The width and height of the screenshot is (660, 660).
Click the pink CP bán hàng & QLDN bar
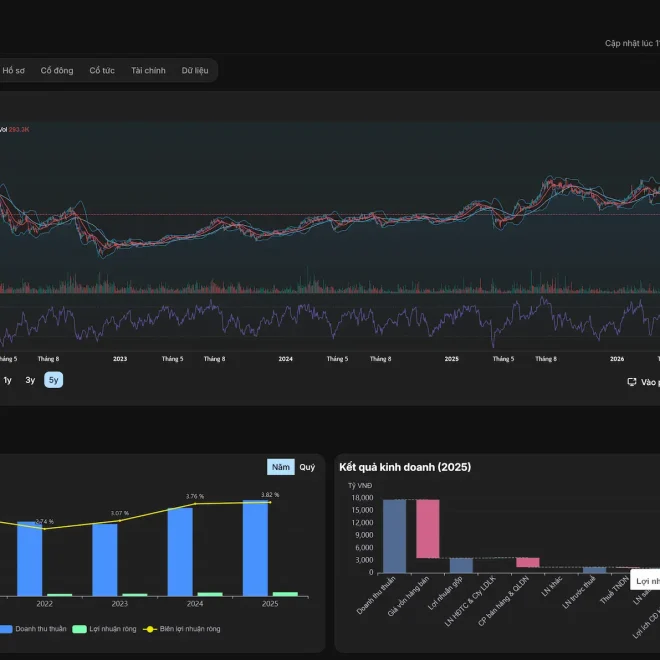coord(528,562)
